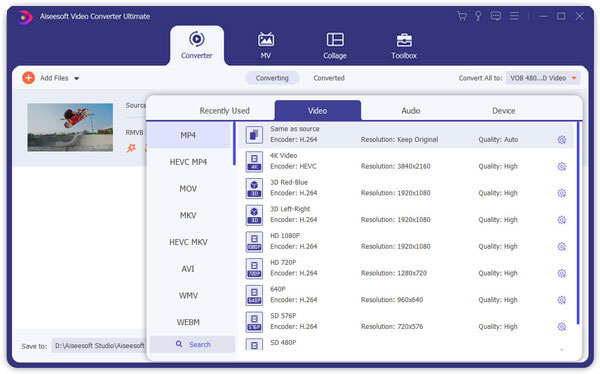
Task: Click the Aiseesoft app logo
Action: (24, 17)
